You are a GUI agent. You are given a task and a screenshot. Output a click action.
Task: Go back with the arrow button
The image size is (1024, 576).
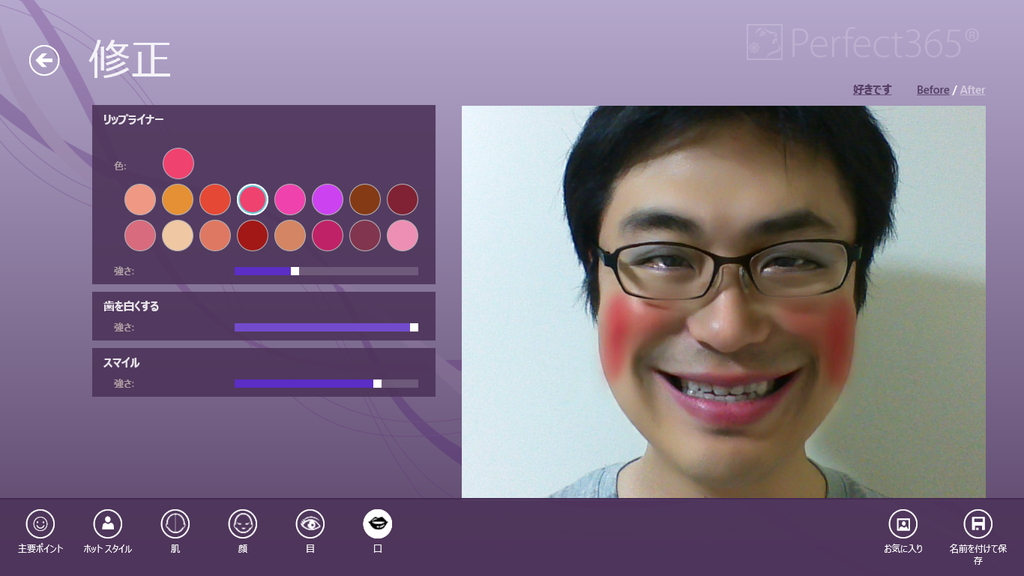(44, 61)
